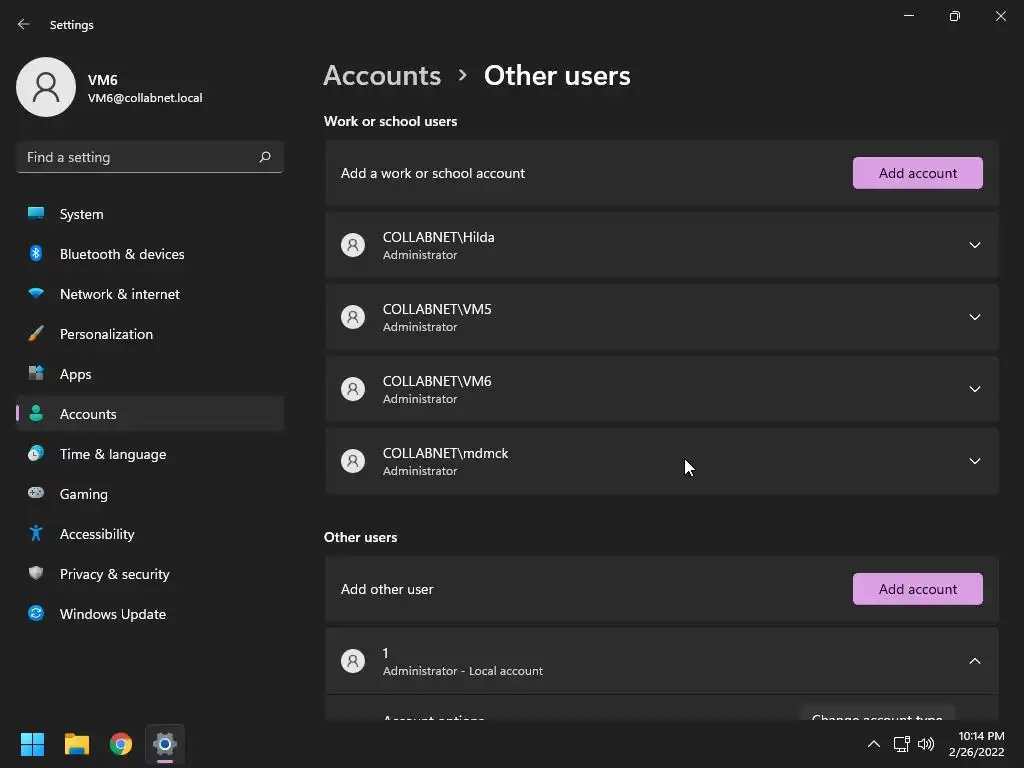Click the Gaming controller icon
Screen dimensions: 1024x768
coord(36,494)
